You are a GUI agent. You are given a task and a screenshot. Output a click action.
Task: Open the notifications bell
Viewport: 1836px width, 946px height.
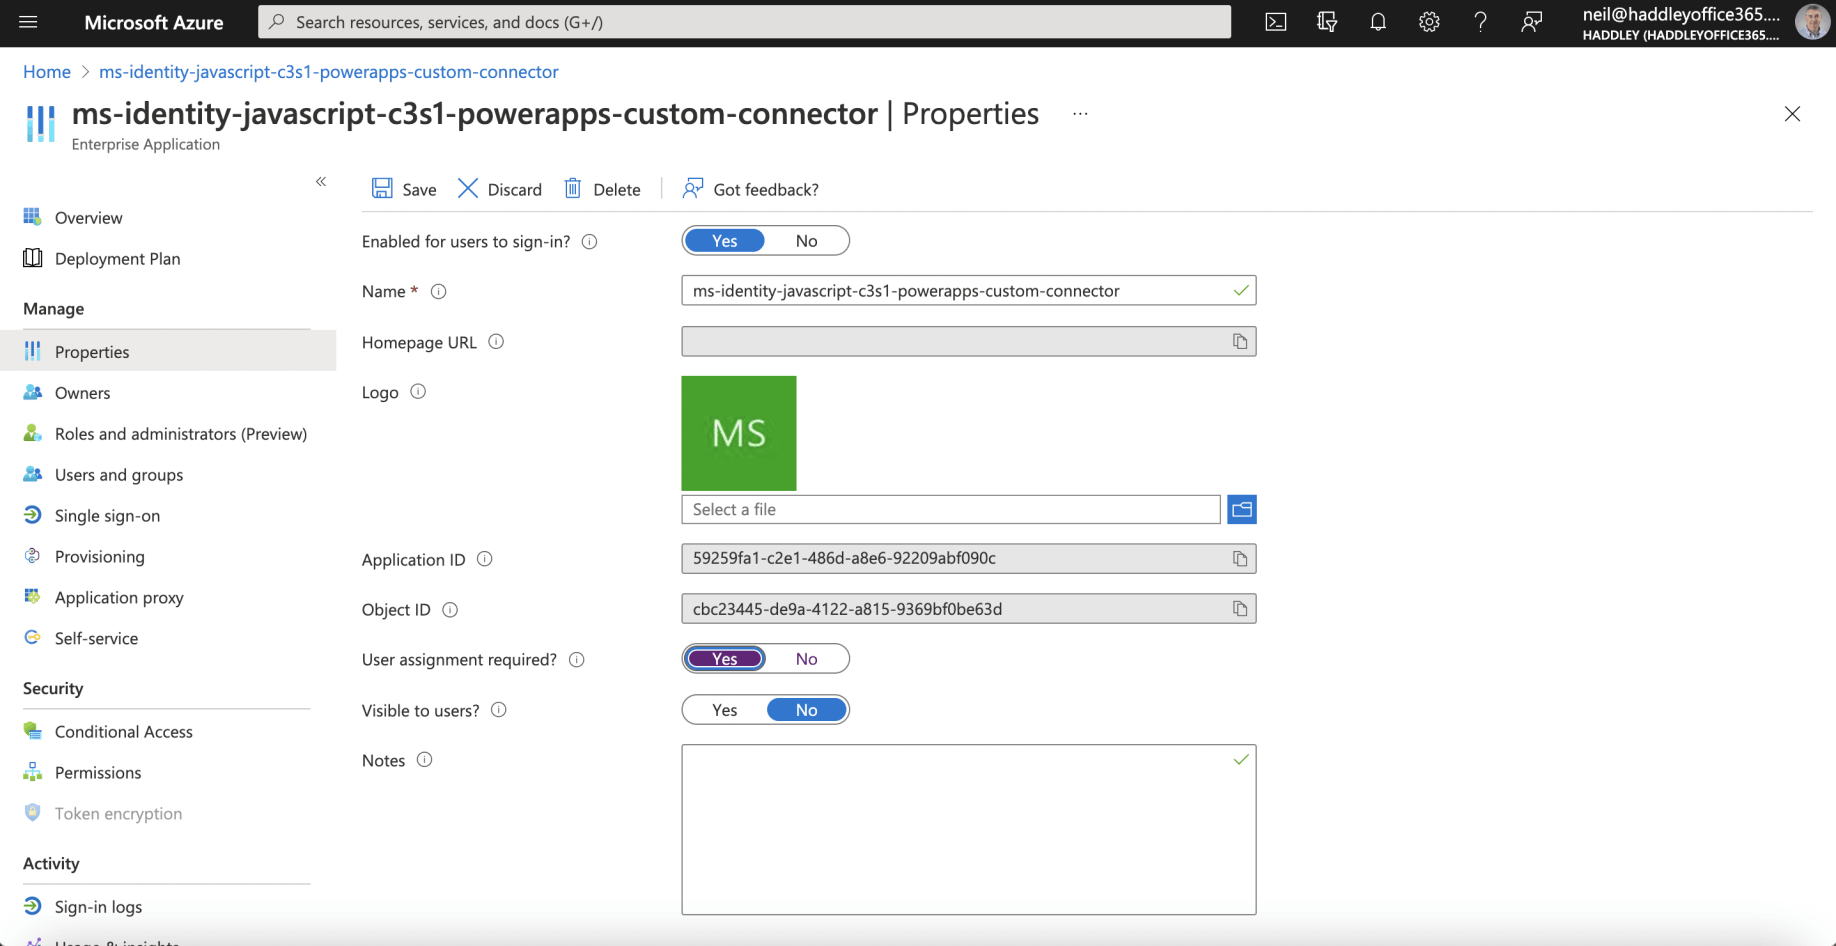tap(1378, 22)
